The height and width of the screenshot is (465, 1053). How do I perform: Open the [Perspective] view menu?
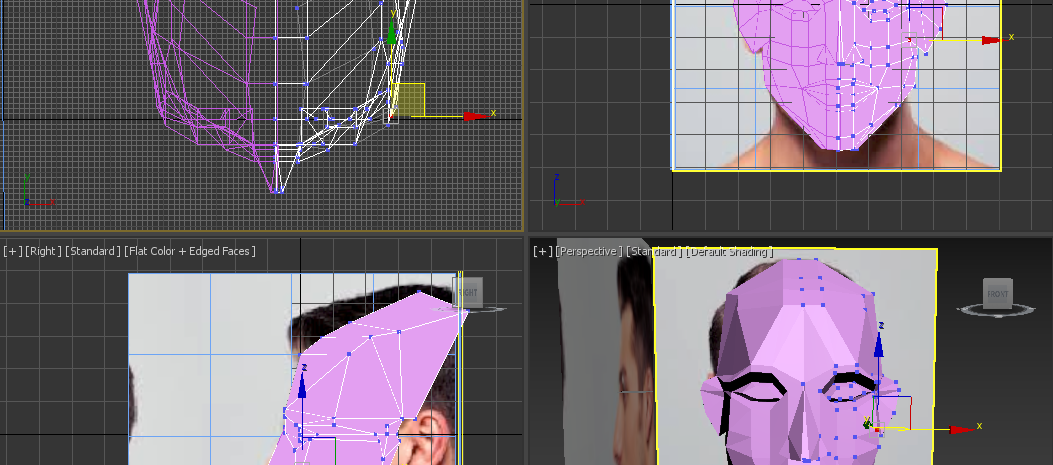[588, 251]
